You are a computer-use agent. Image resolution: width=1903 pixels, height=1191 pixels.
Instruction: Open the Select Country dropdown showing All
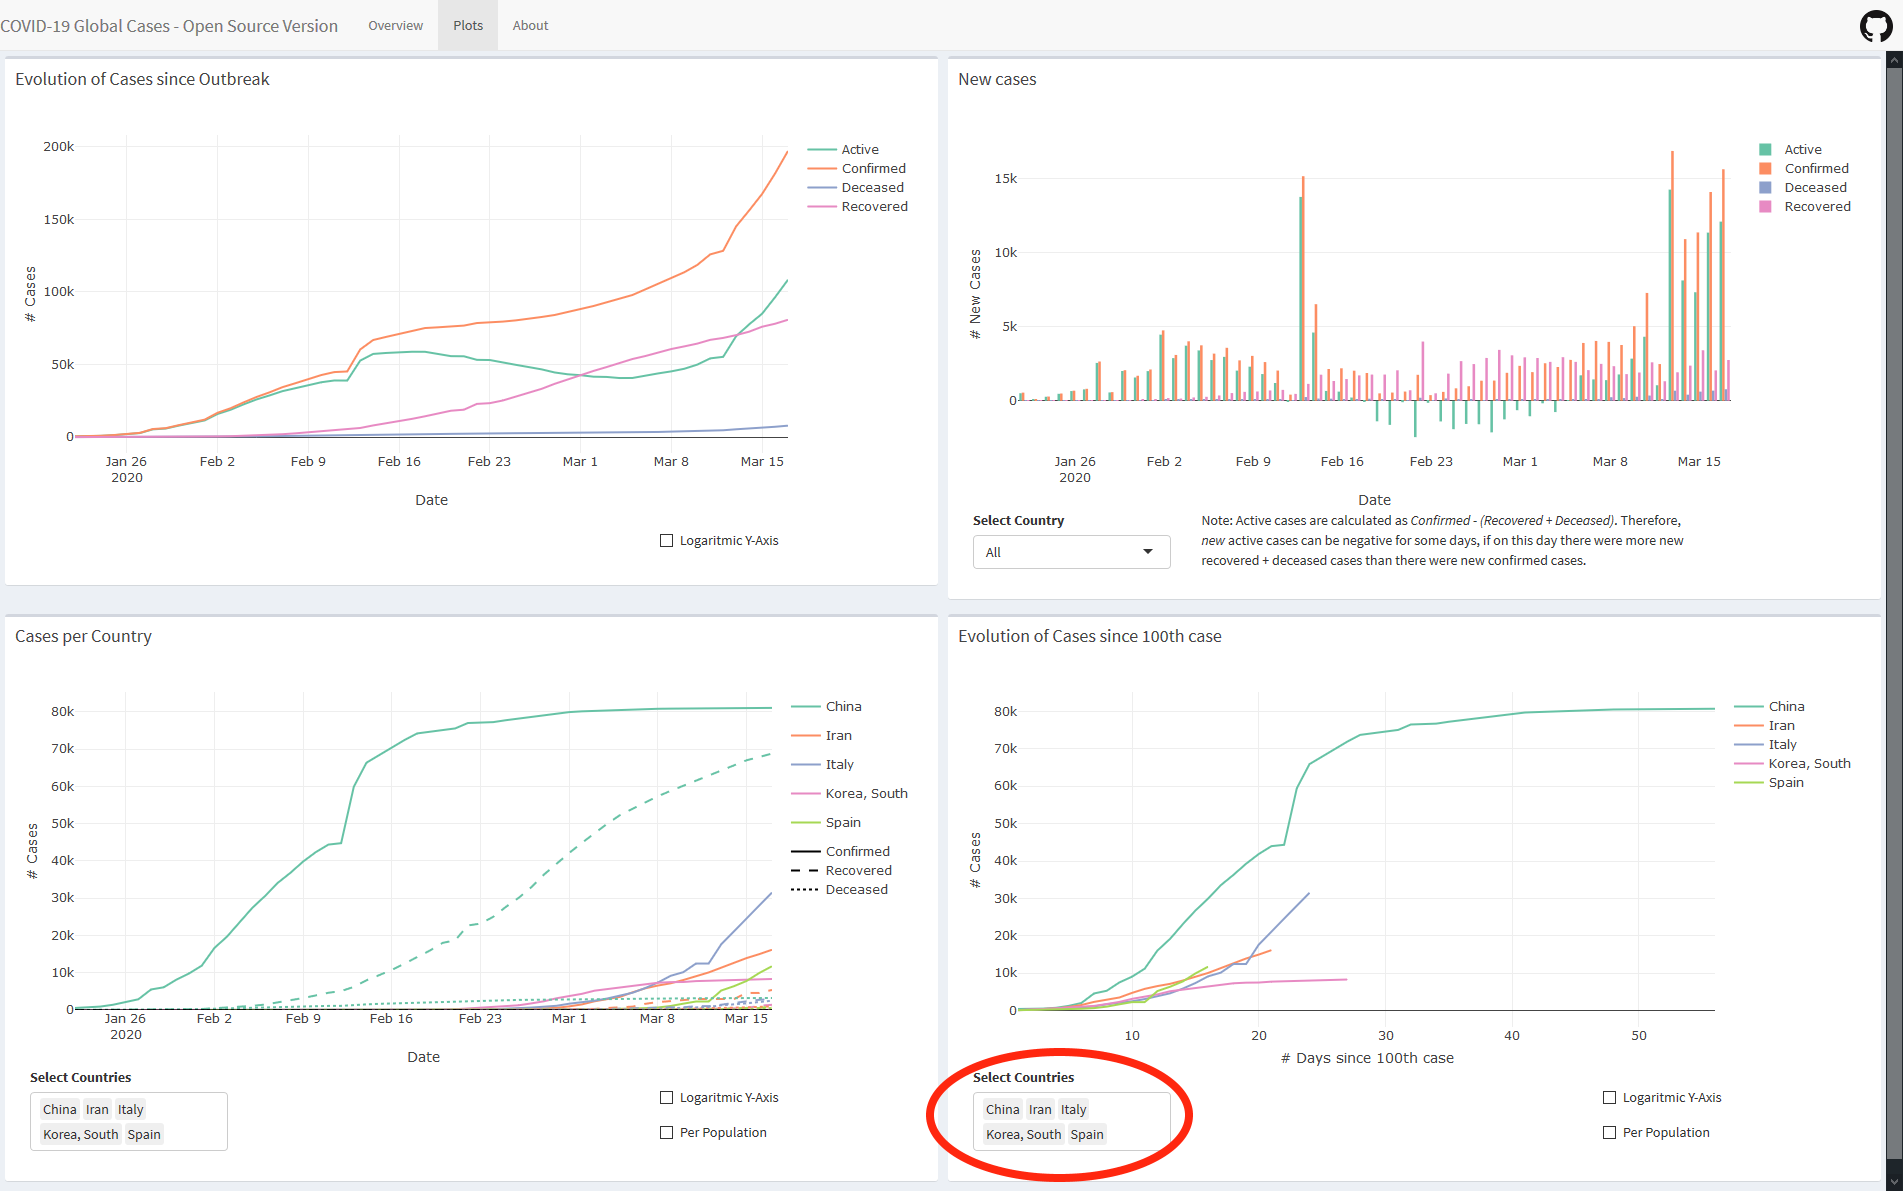(1071, 552)
